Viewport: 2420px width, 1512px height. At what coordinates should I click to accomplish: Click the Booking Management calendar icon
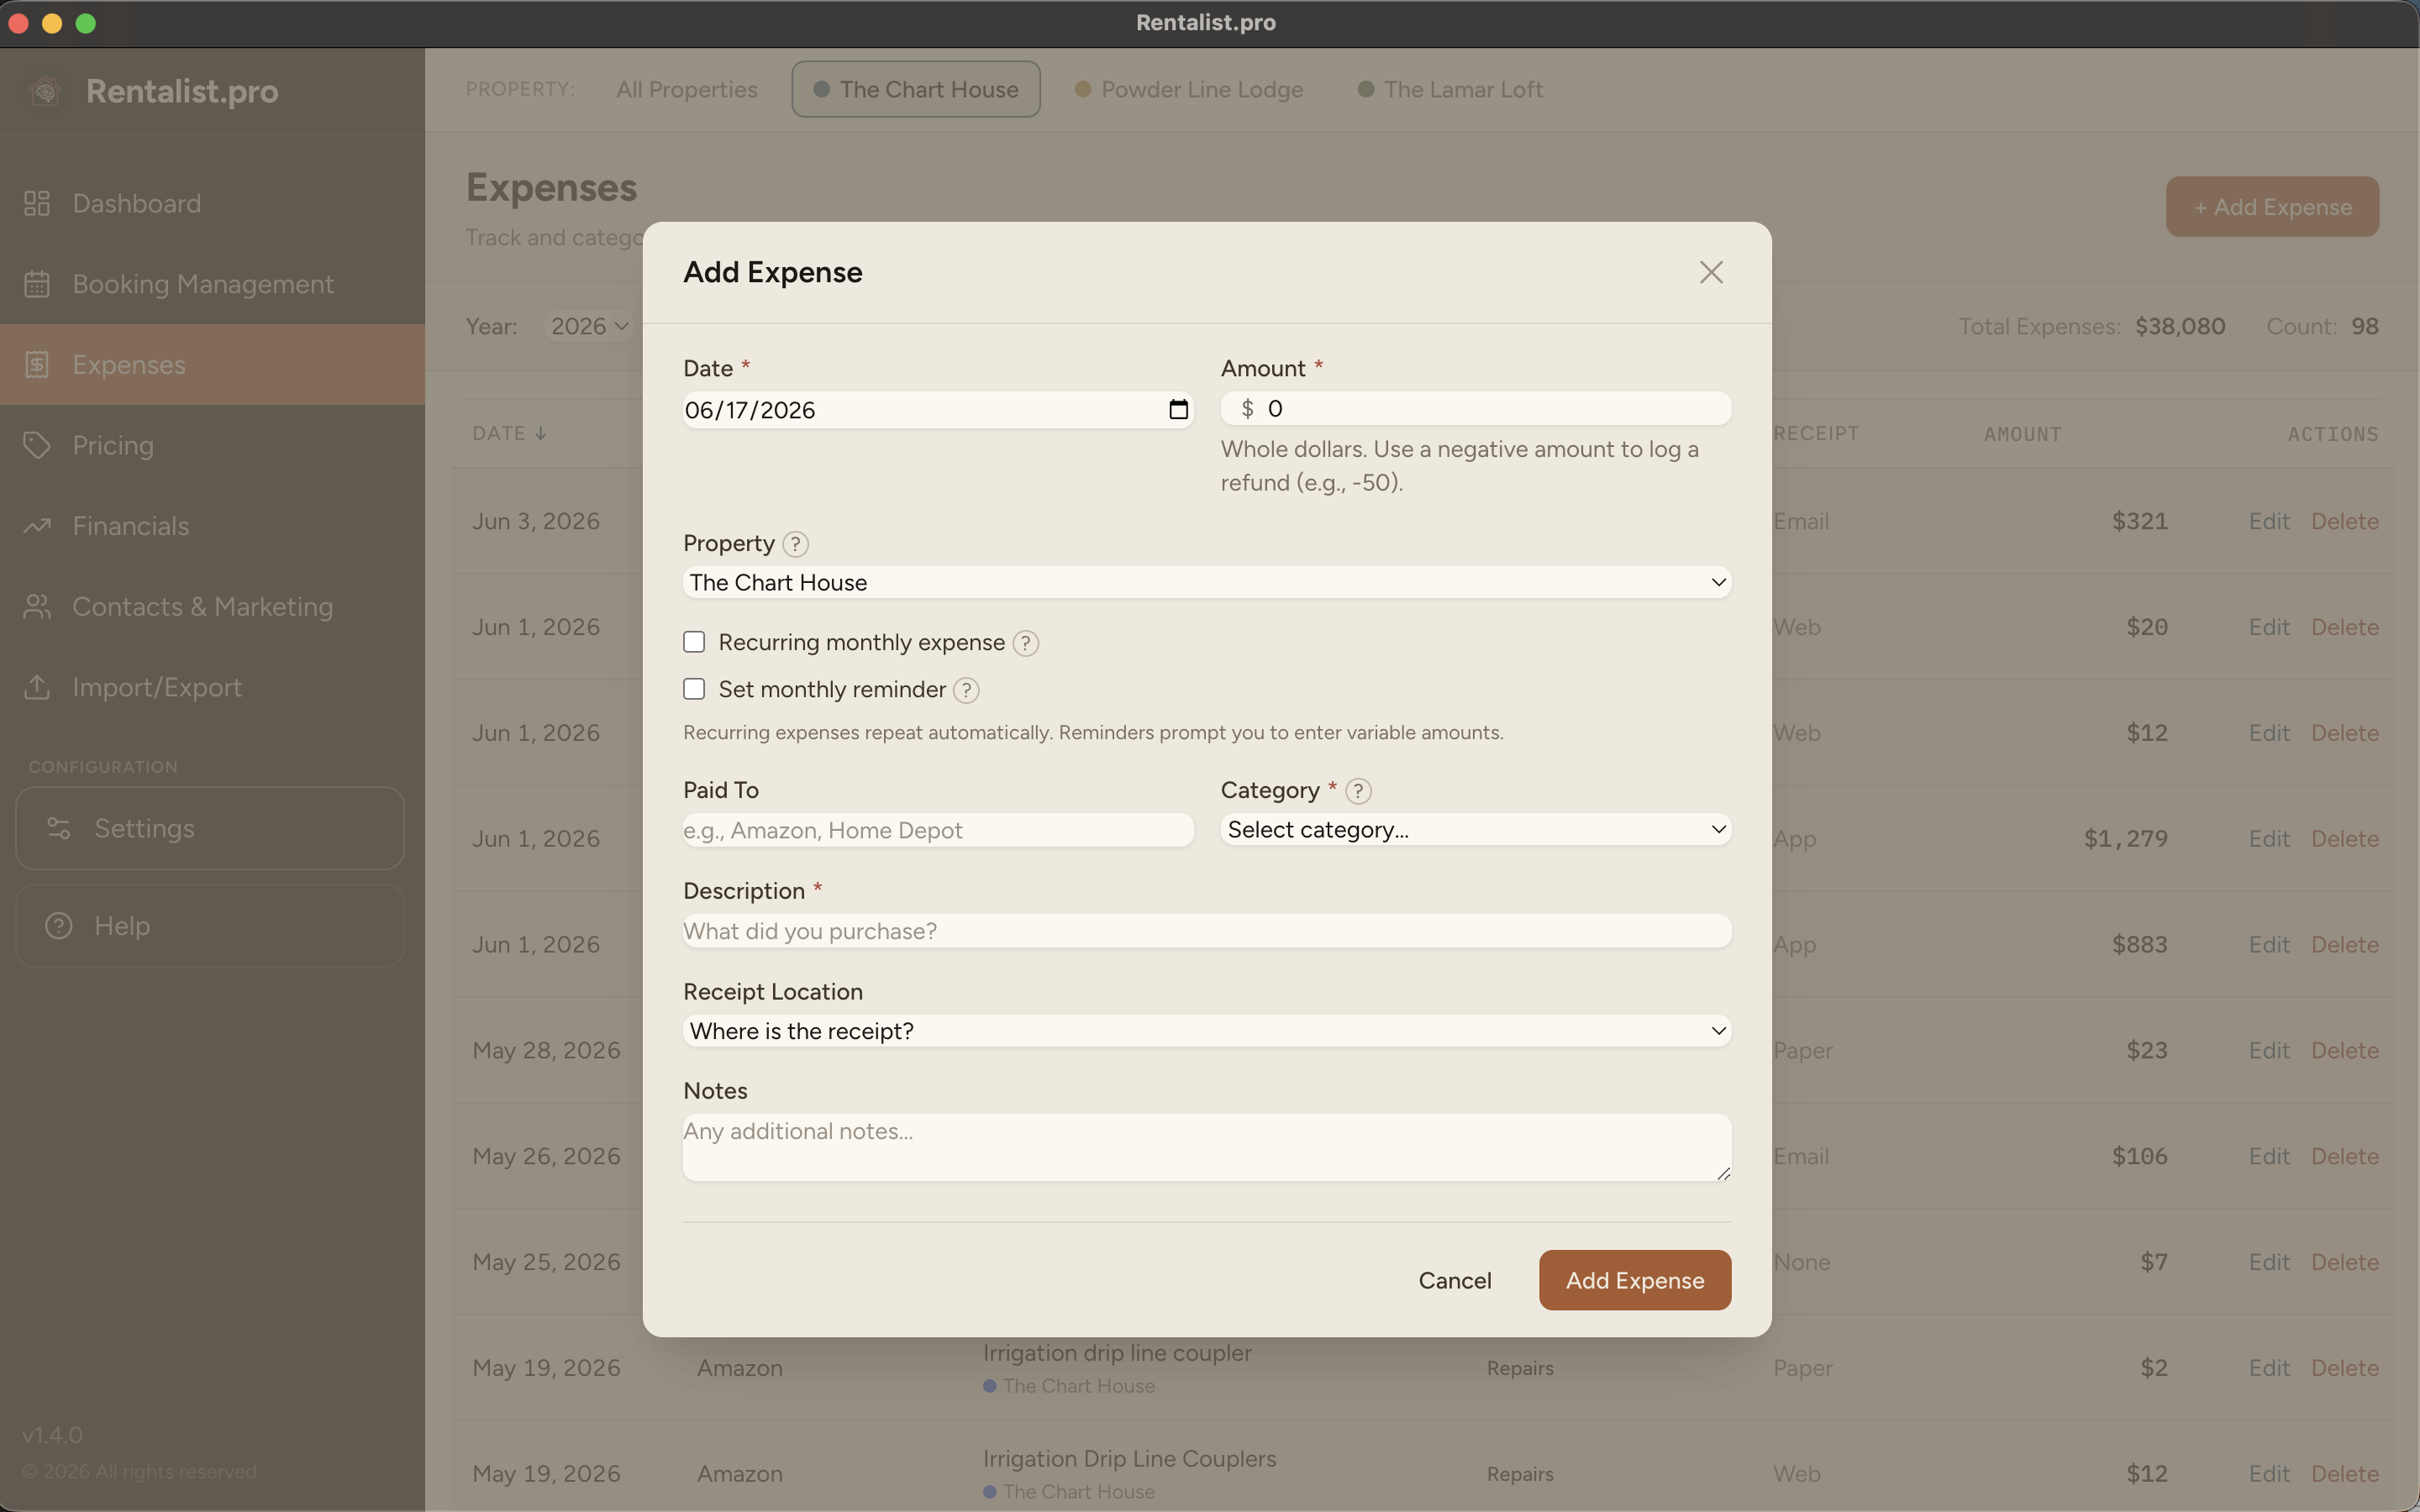pyautogui.click(x=37, y=284)
